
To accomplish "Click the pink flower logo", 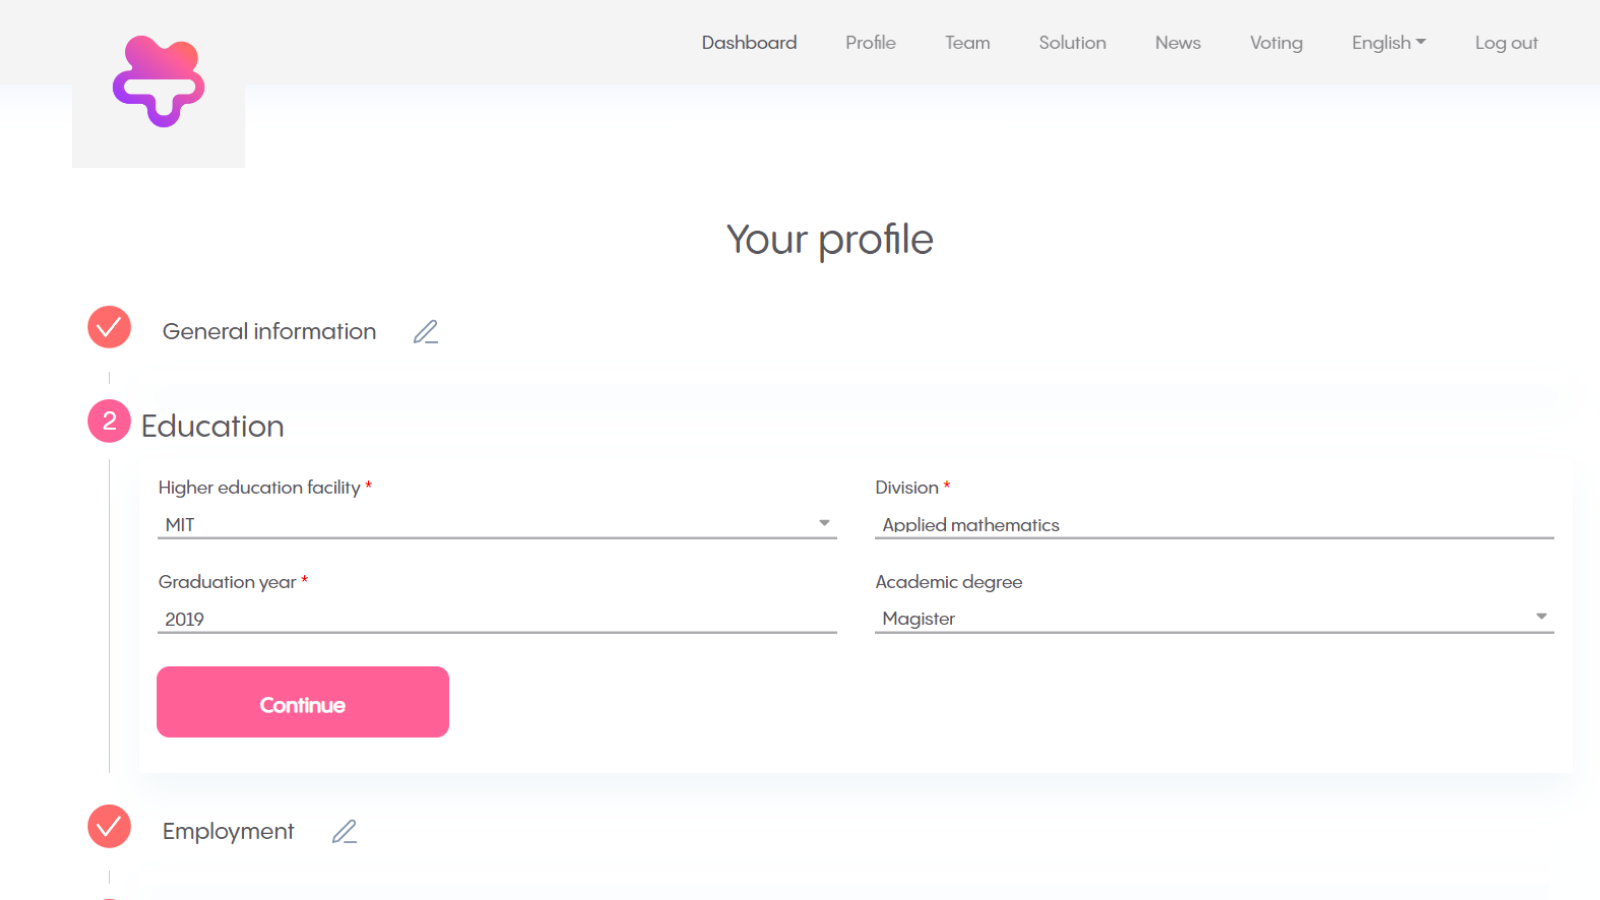I will click(x=158, y=82).
